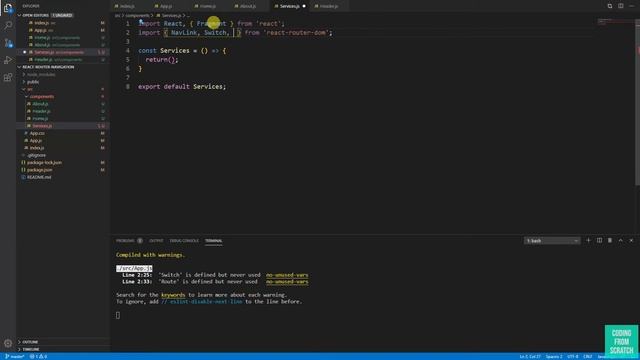Open Services.js in the Open Editors list
640x360 pixels.
[63, 52]
